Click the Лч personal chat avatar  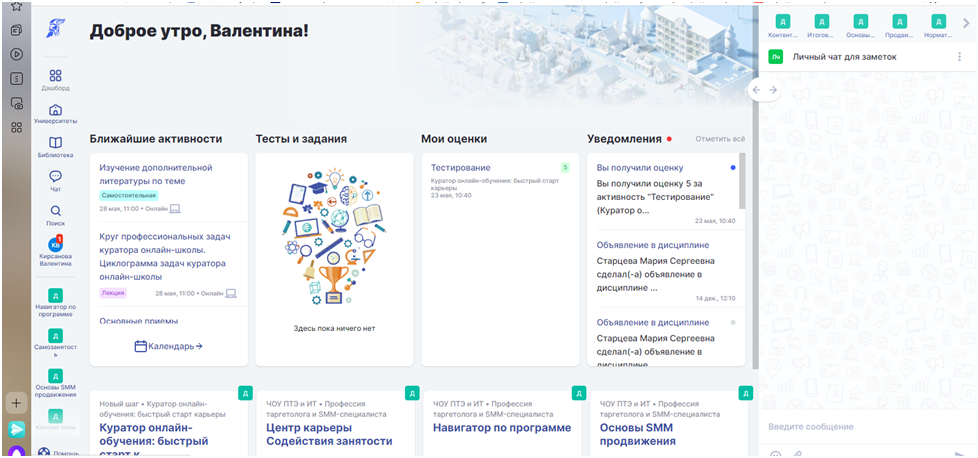(775, 57)
